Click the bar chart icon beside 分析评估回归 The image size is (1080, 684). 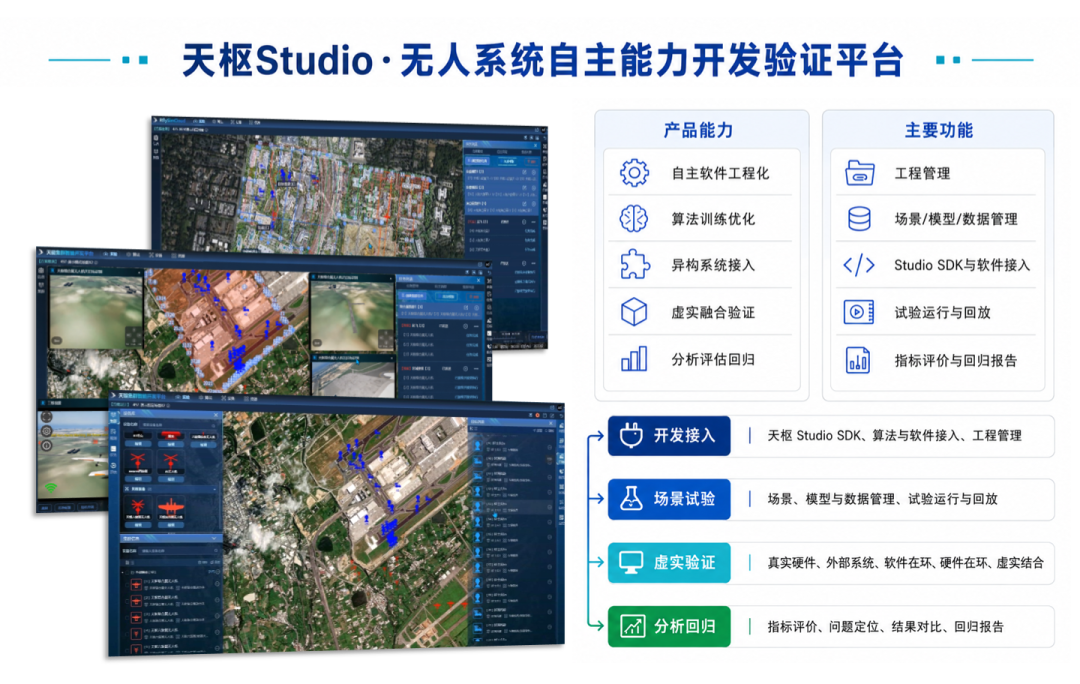tap(634, 359)
